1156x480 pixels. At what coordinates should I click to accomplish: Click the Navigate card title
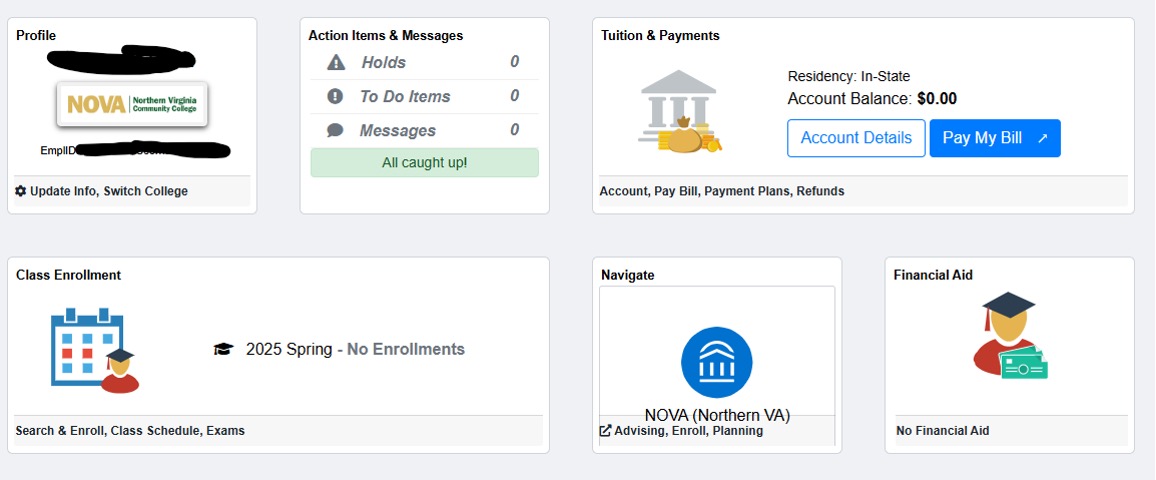pos(627,275)
